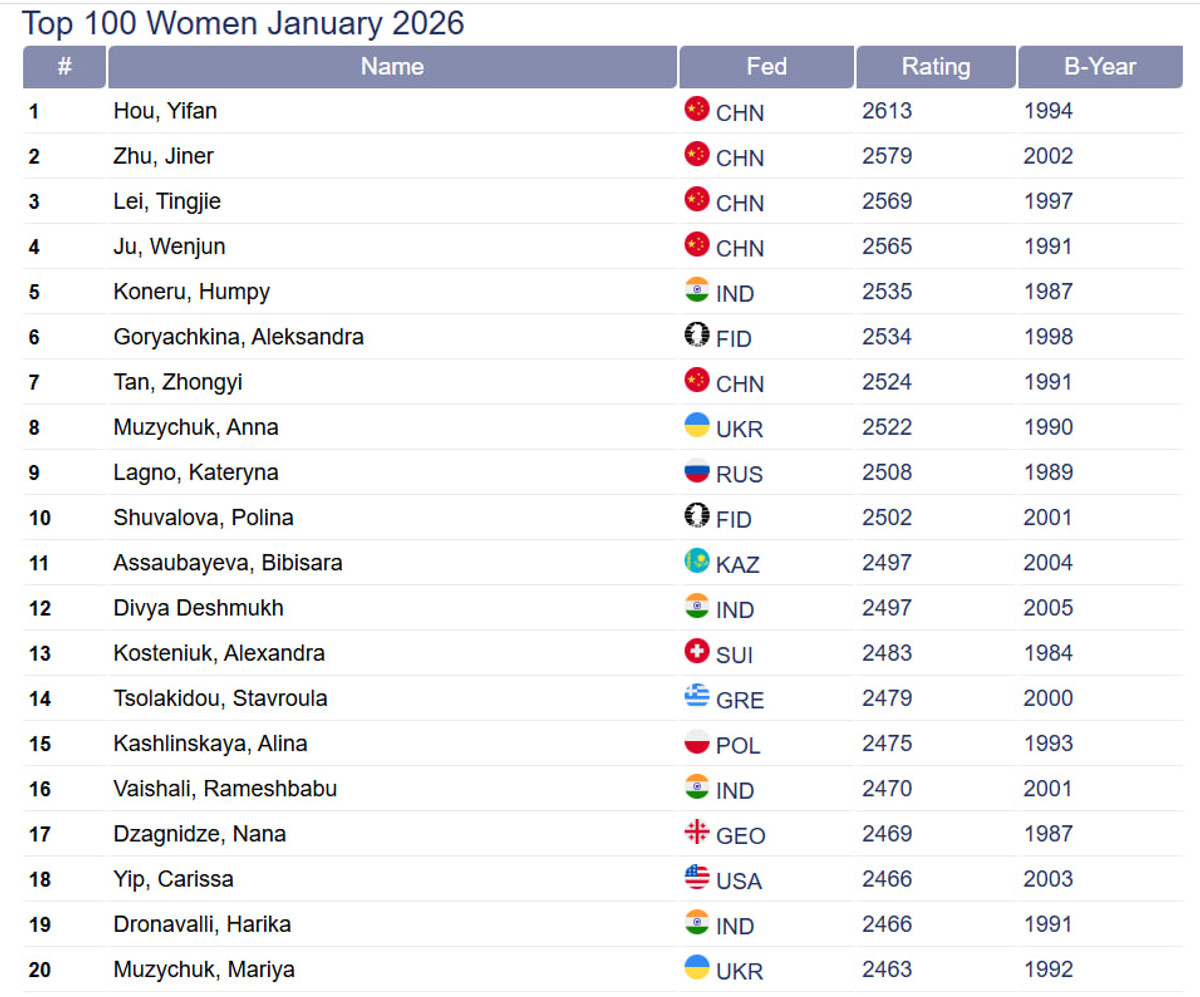This screenshot has height=997, width=1200.
Task: Click the Greece flag for Tsolakidou, Stavroula
Action: pyautogui.click(x=697, y=697)
